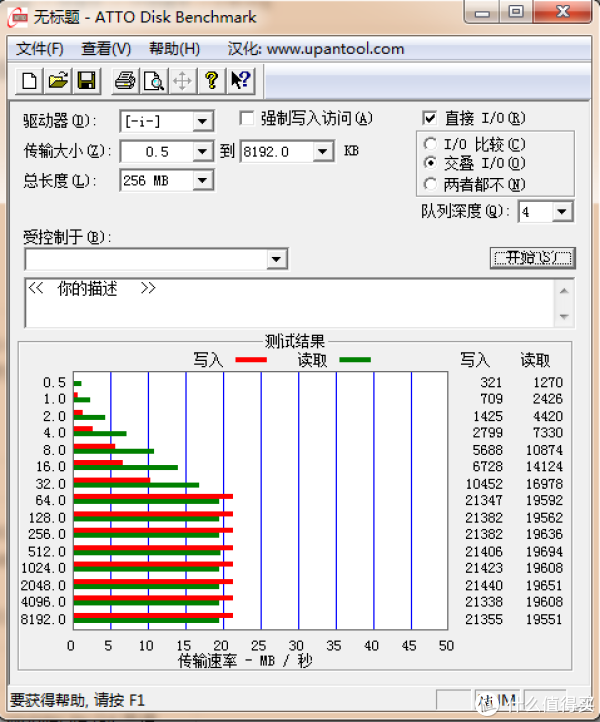The image size is (600, 722).
Task: Expand 传输大小 start size dropdown 0.5
Action: [202, 151]
